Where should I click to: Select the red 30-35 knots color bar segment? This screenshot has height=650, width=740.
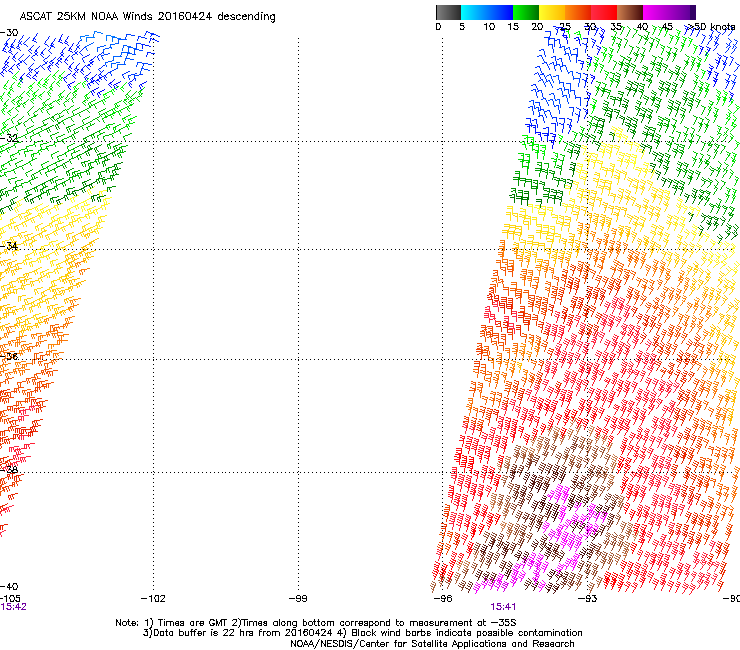(x=604, y=12)
